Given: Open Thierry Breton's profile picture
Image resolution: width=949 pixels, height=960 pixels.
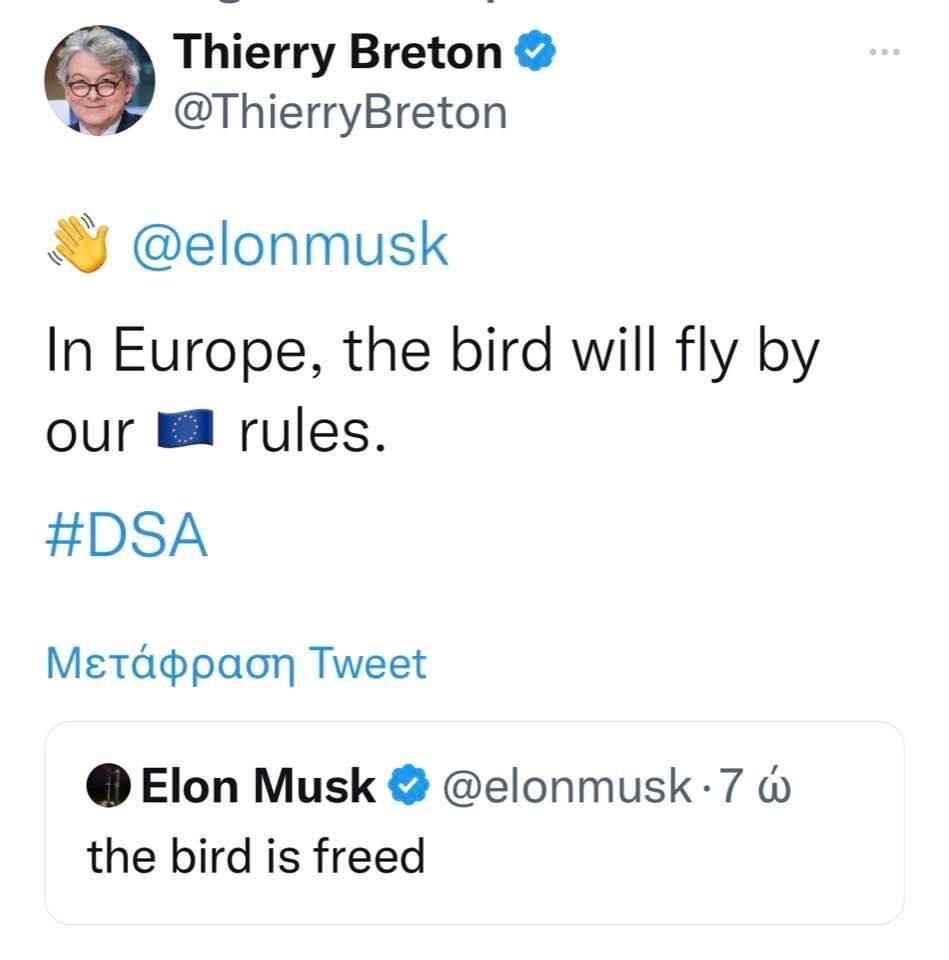Looking at the screenshot, I should pyautogui.click(x=100, y=80).
